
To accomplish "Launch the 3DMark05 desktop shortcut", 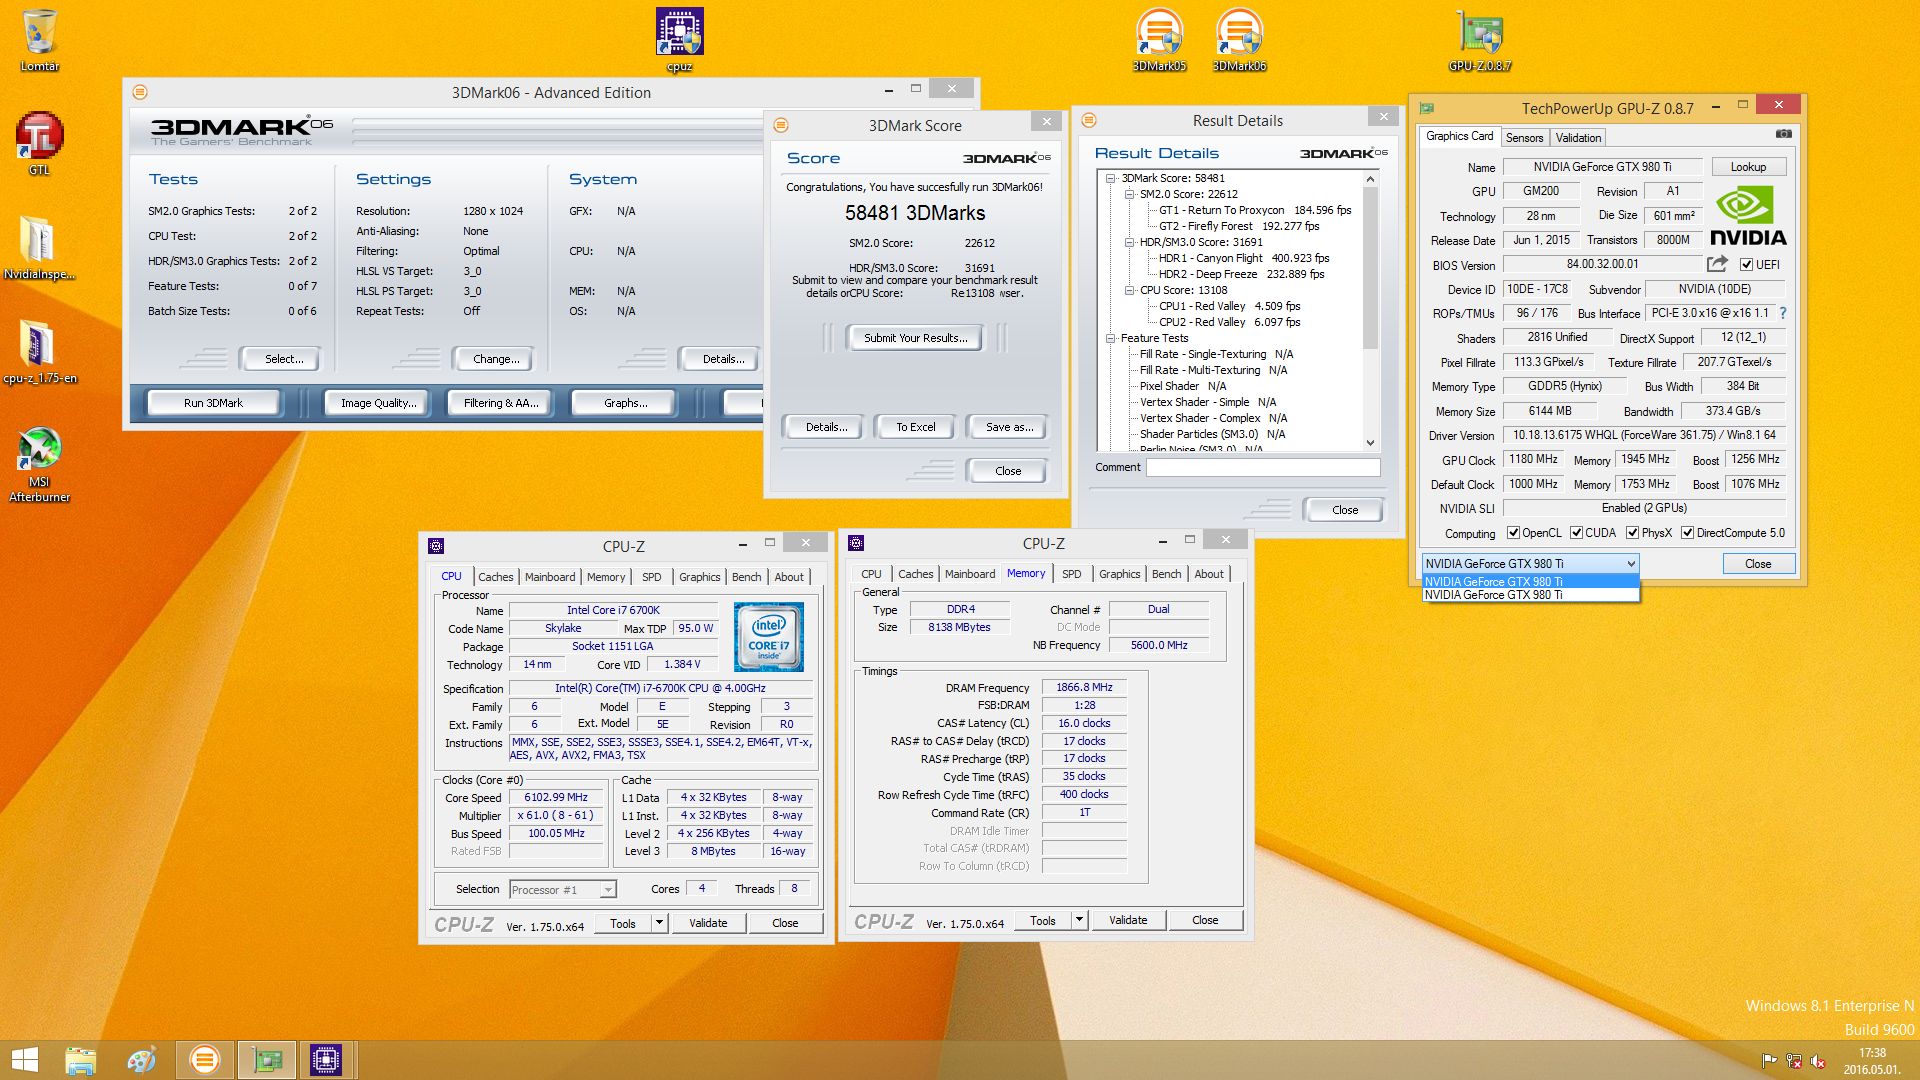I will [x=1159, y=40].
